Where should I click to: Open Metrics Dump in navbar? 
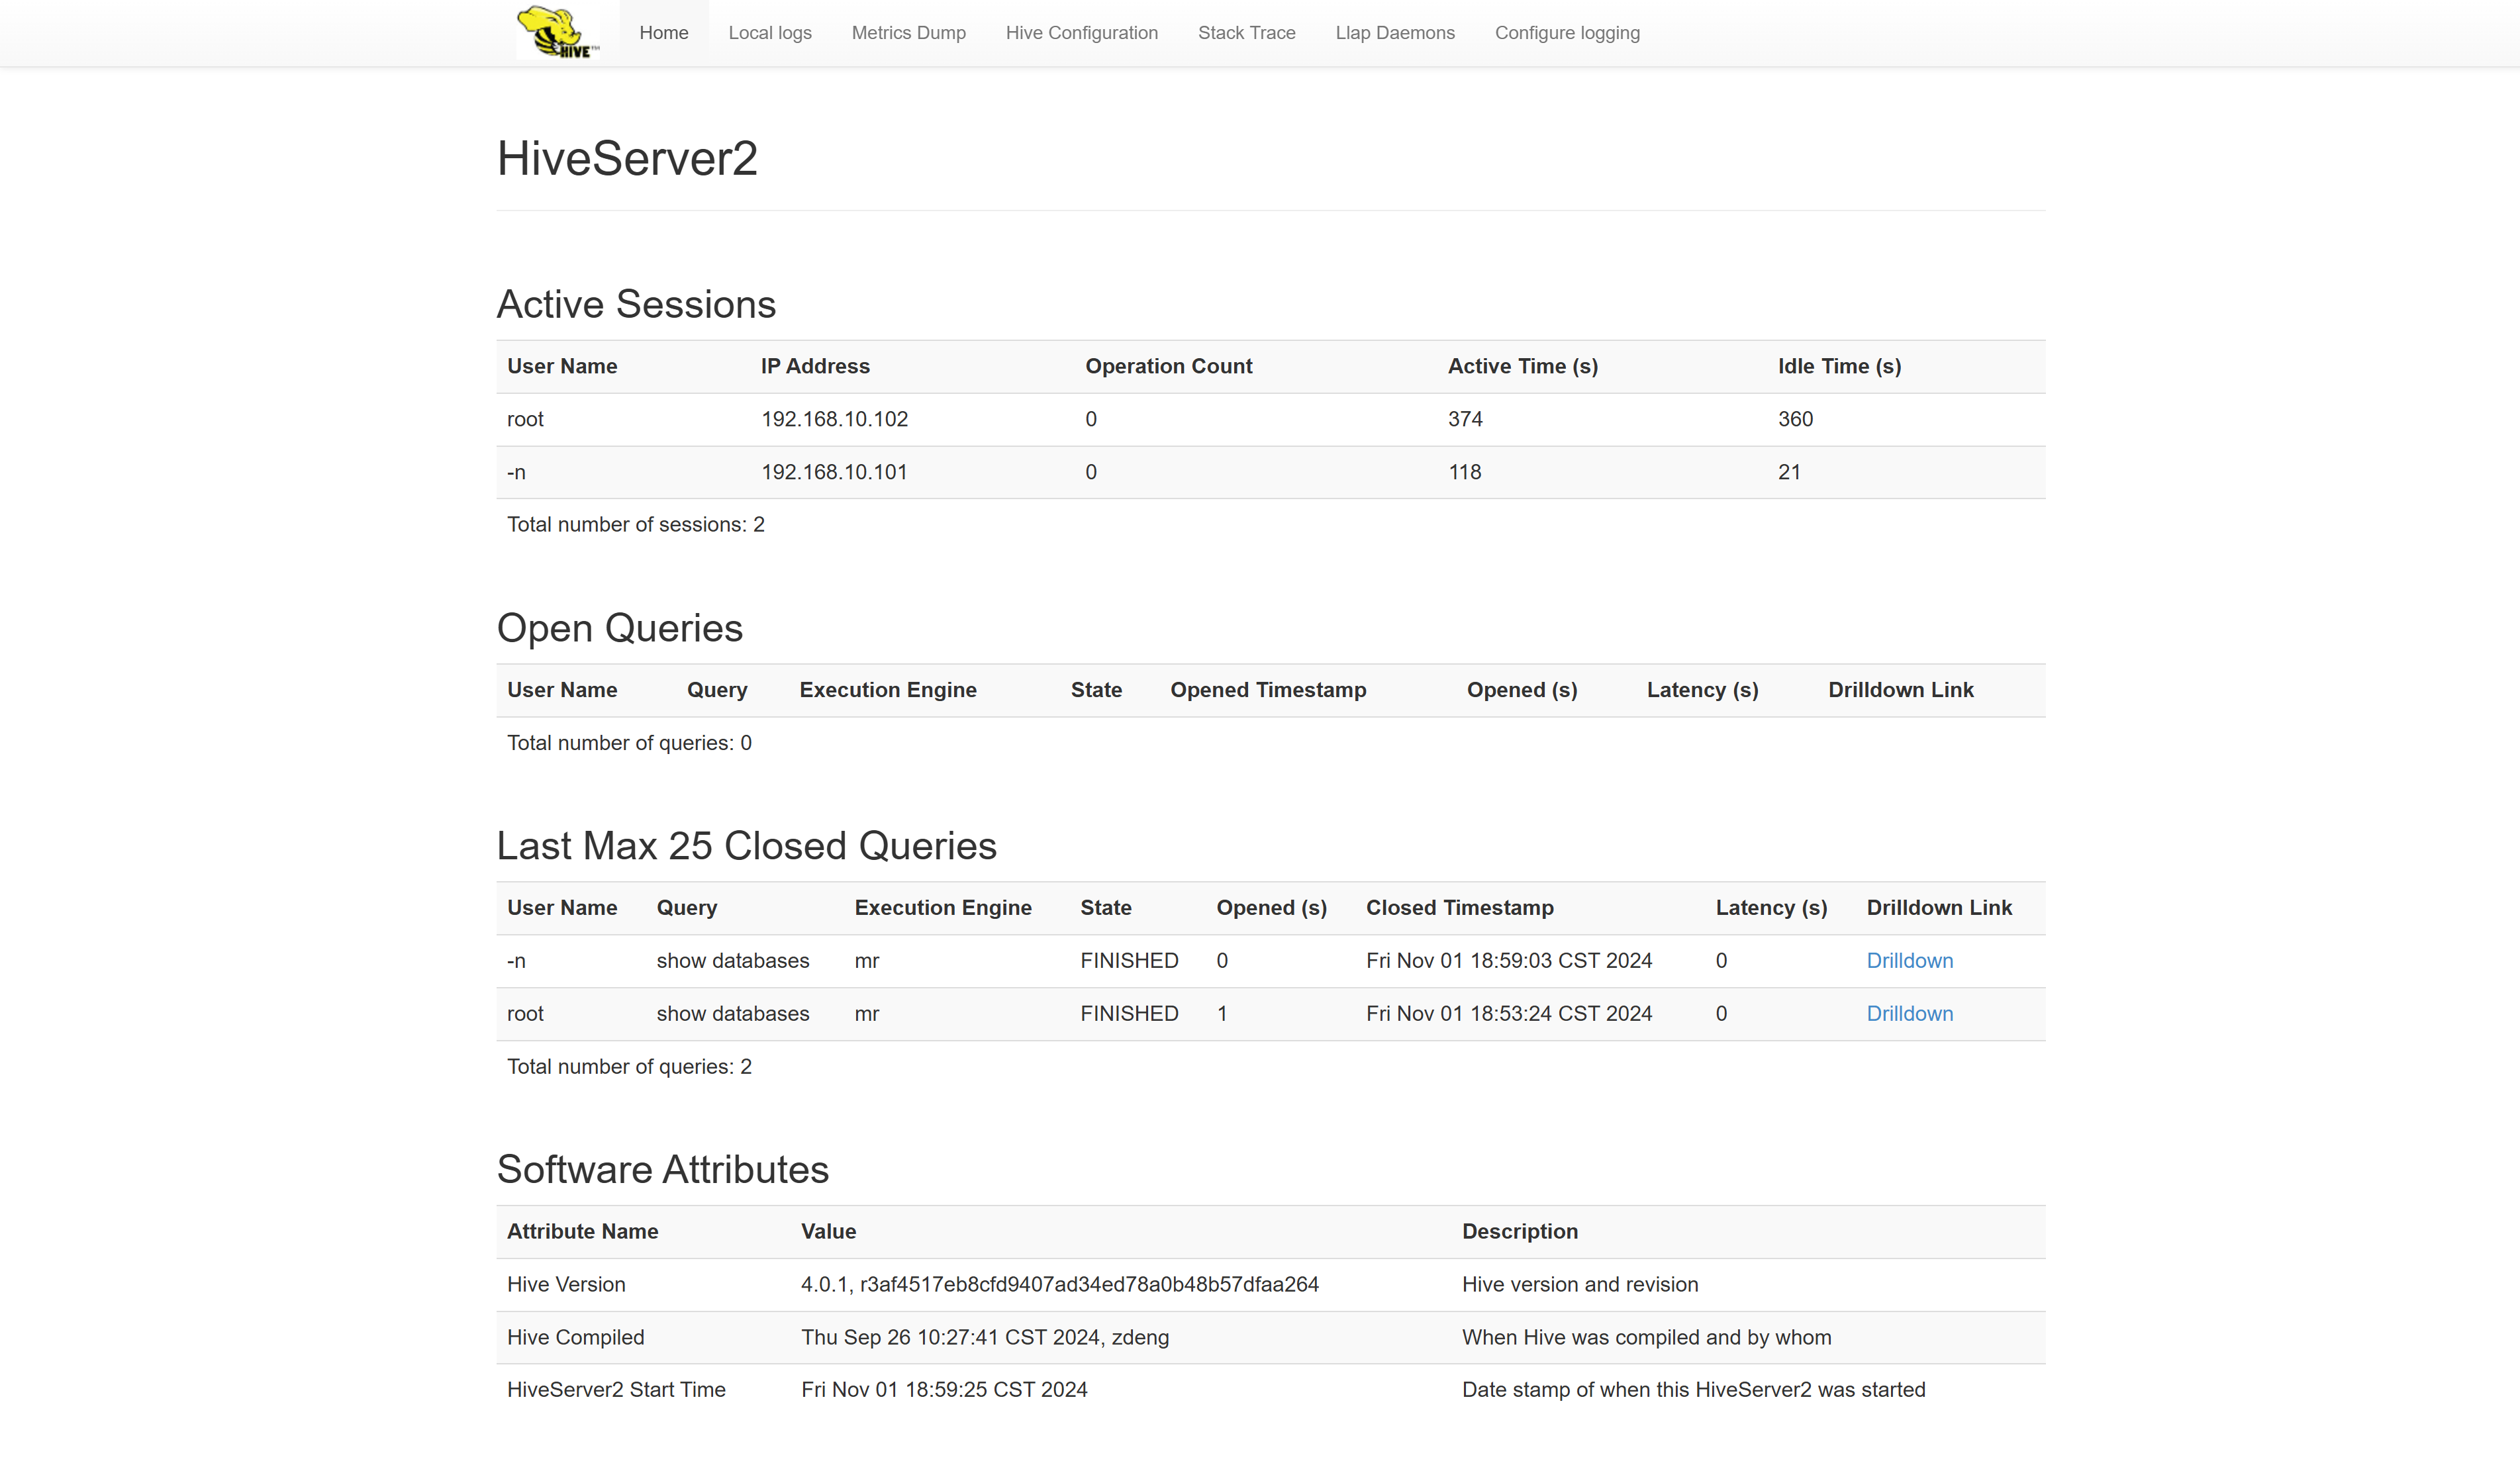pyautogui.click(x=909, y=33)
